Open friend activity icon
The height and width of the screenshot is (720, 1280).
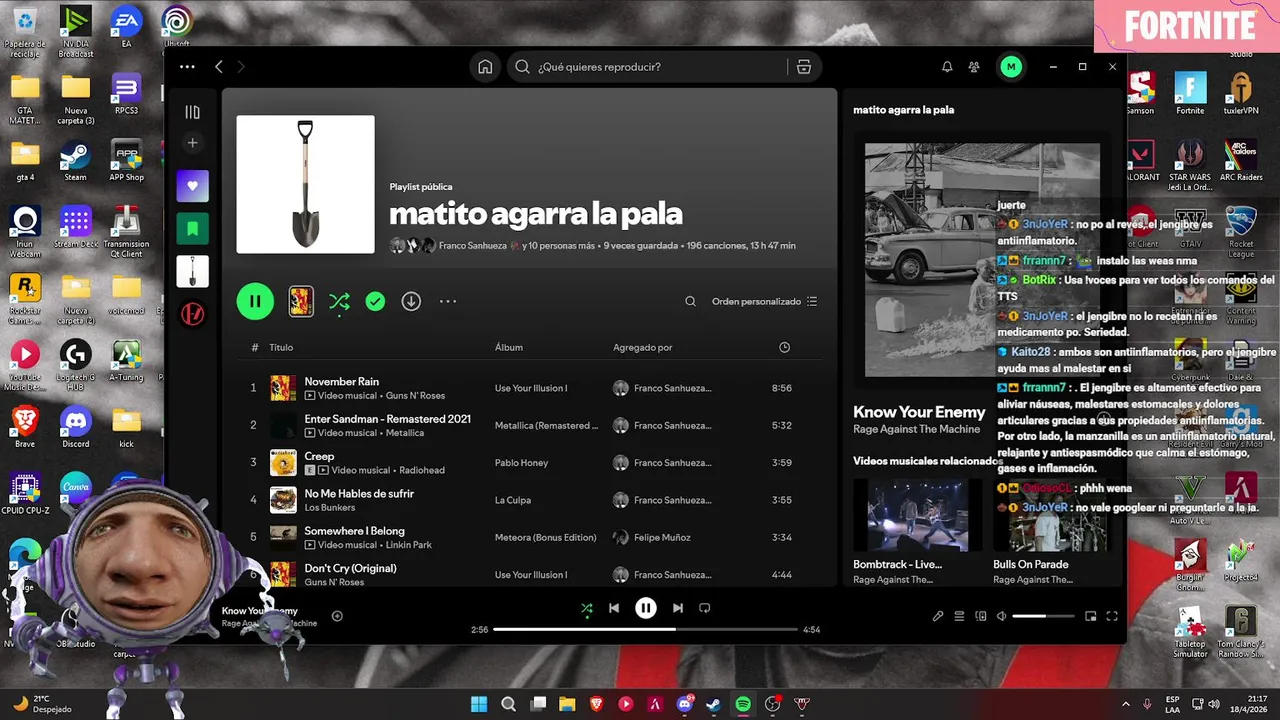[974, 67]
